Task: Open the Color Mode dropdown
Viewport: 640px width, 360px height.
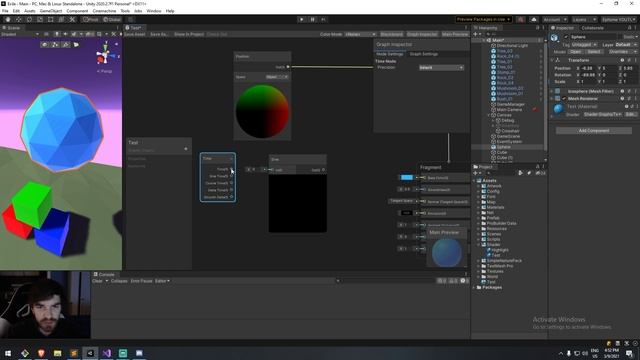Action: pyautogui.click(x=360, y=34)
